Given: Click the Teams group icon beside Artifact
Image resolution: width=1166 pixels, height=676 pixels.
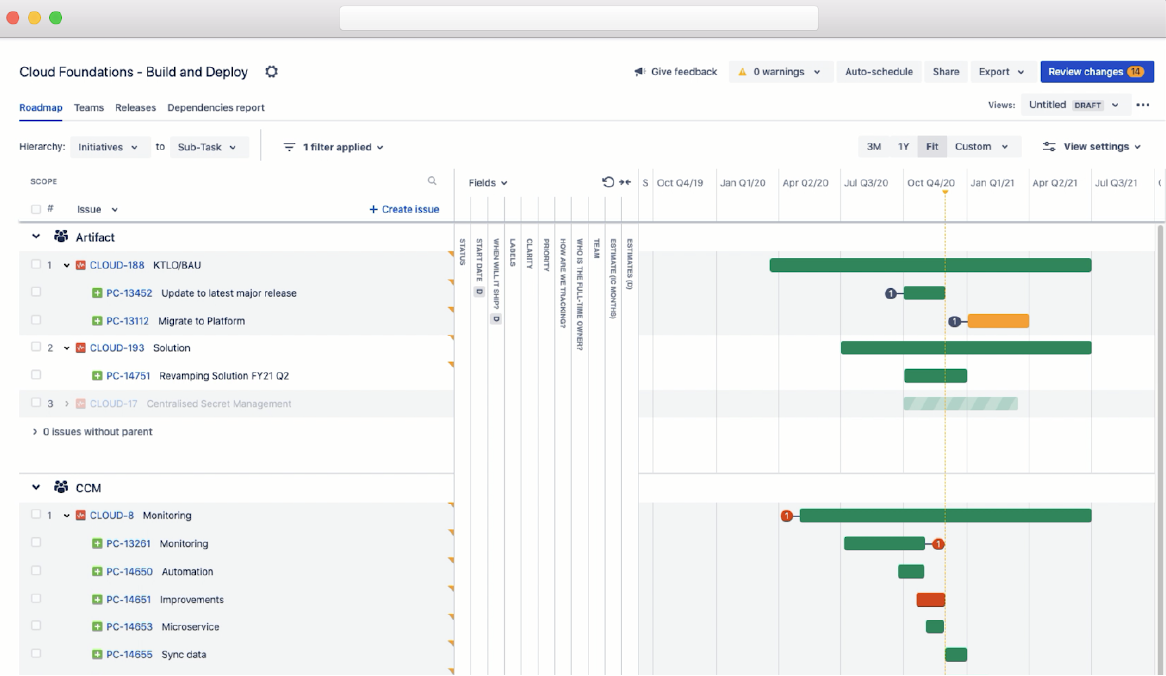Looking at the screenshot, I should 63,237.
